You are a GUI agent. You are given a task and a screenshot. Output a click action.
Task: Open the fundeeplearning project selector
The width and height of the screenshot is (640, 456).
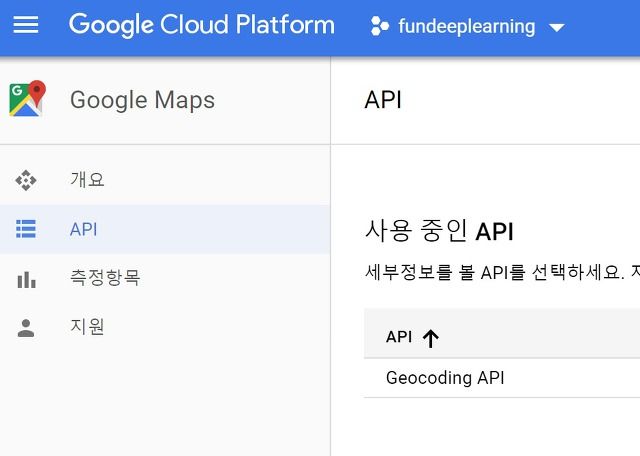(x=468, y=27)
